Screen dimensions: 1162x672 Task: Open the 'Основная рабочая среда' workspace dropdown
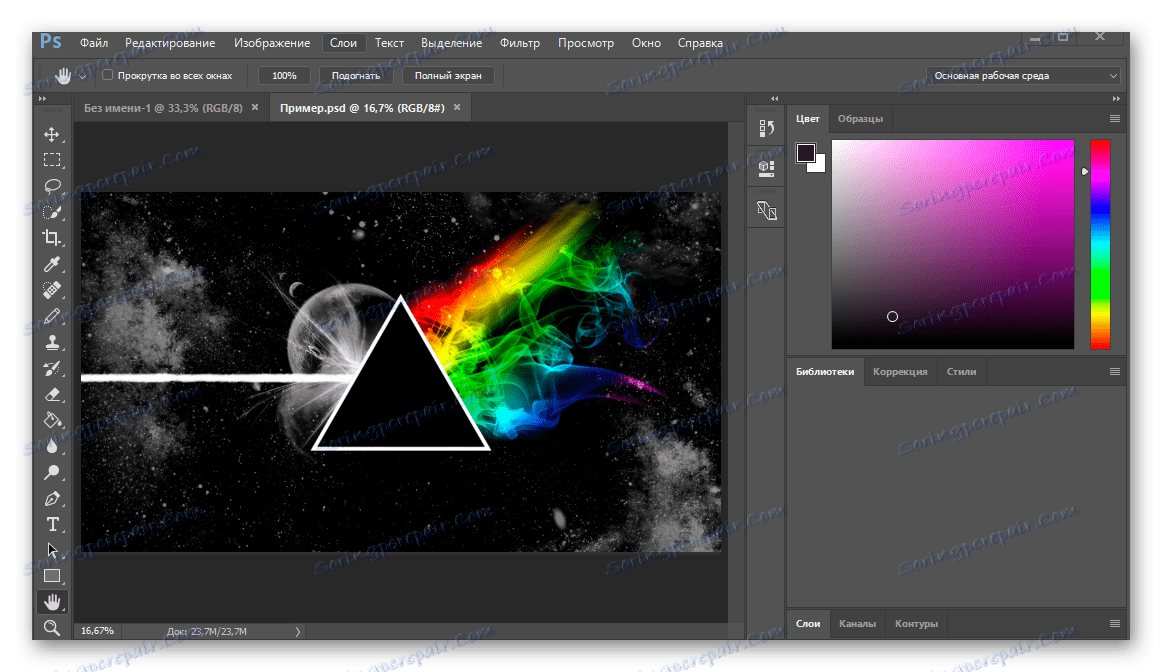tap(1023, 76)
